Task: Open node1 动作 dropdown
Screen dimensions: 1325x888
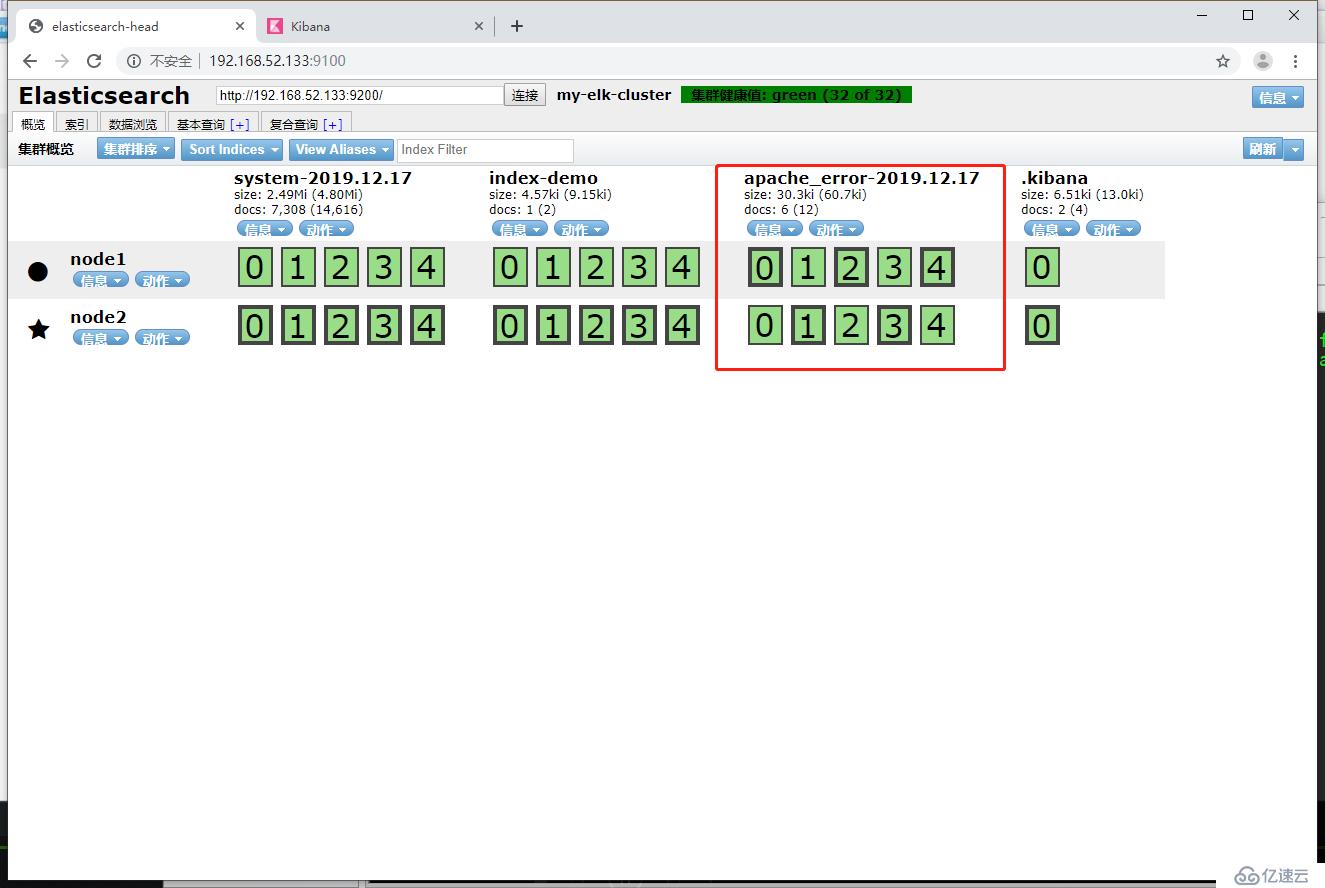Action: pos(162,280)
